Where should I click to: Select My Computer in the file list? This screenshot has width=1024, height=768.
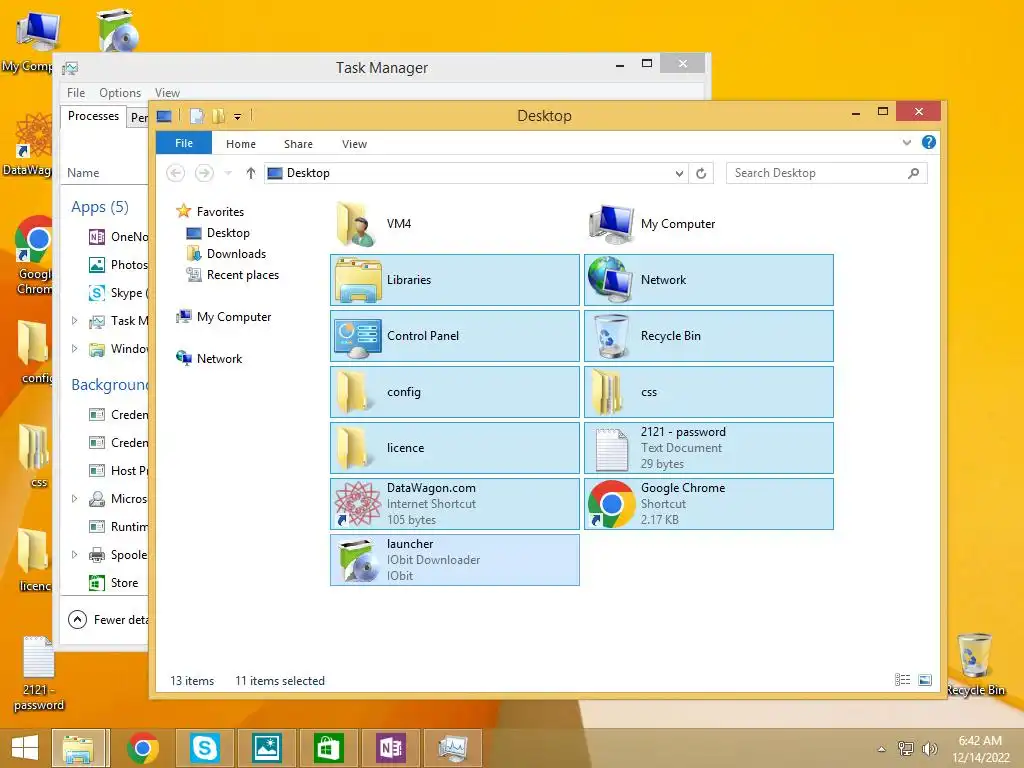pyautogui.click(x=709, y=224)
